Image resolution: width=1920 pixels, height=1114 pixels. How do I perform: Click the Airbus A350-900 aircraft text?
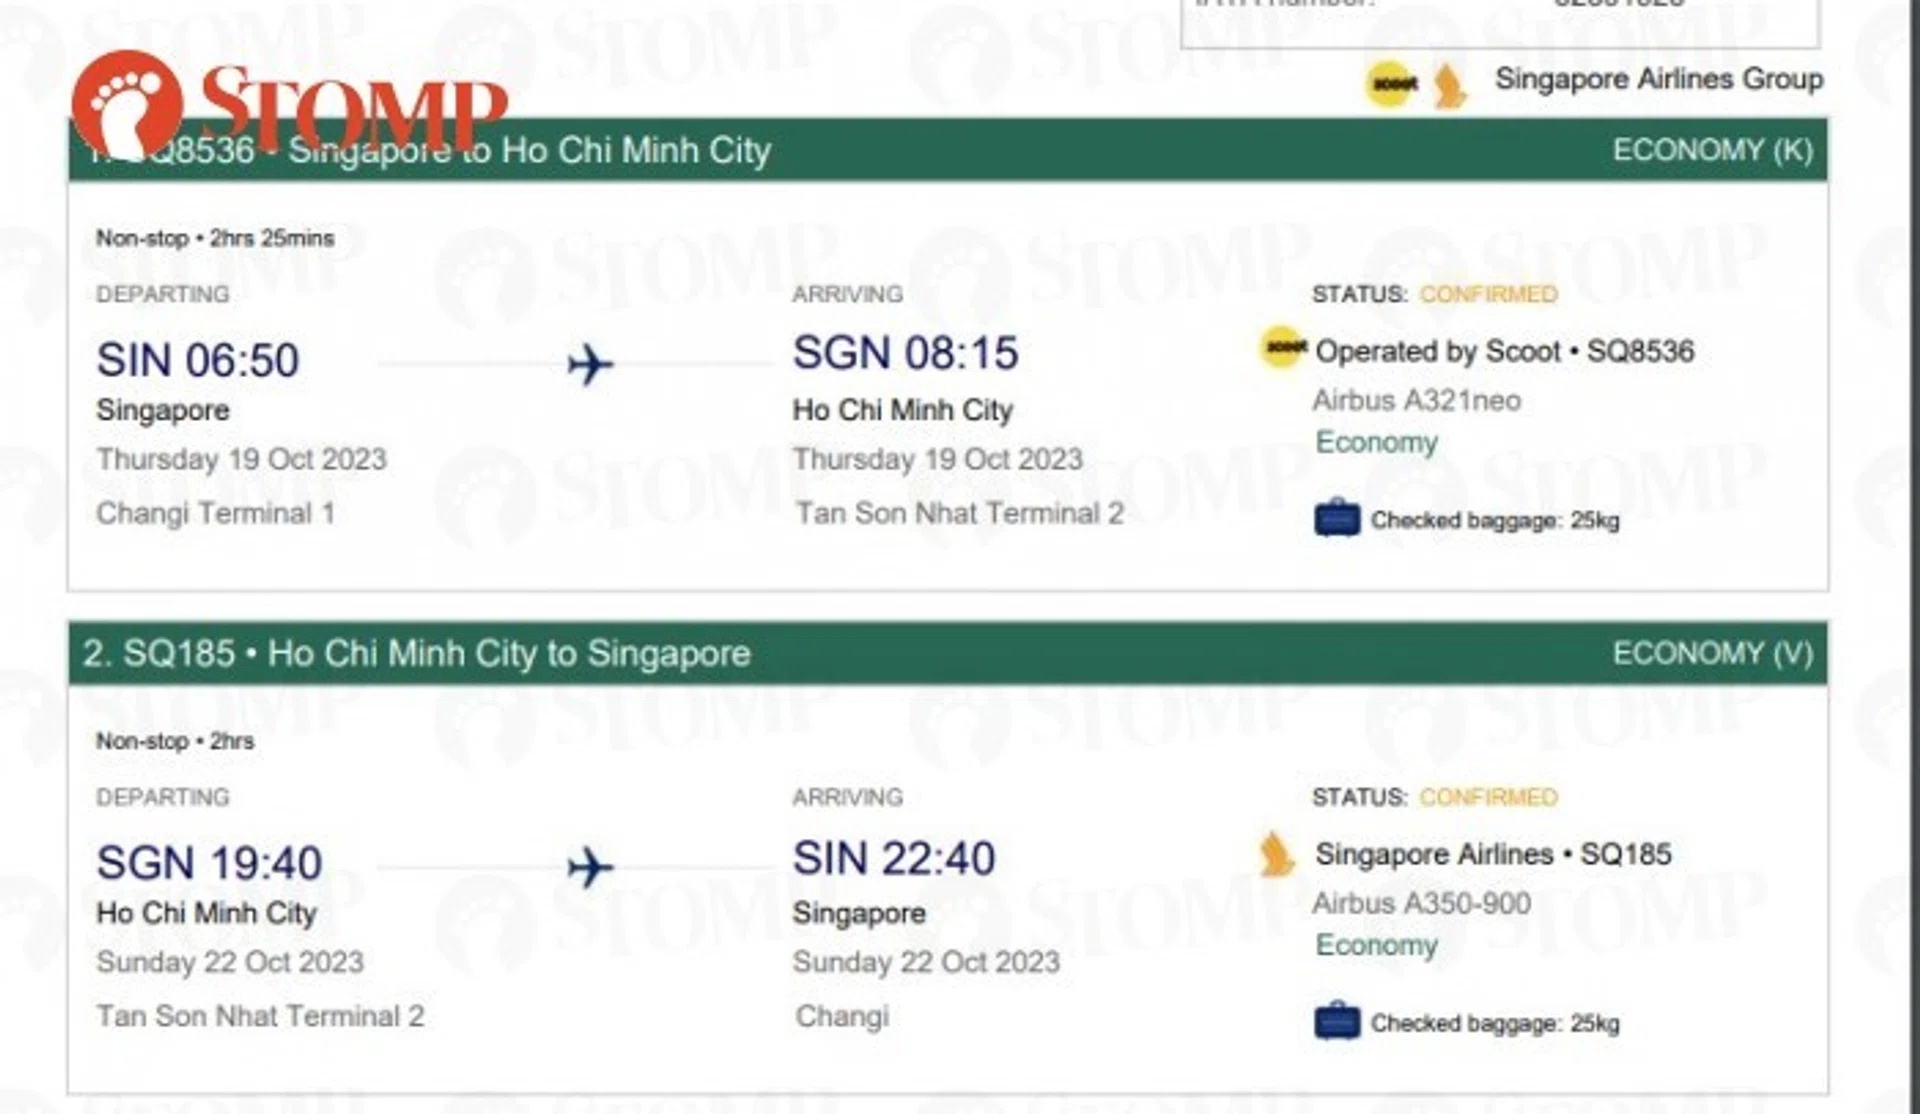(x=1421, y=903)
